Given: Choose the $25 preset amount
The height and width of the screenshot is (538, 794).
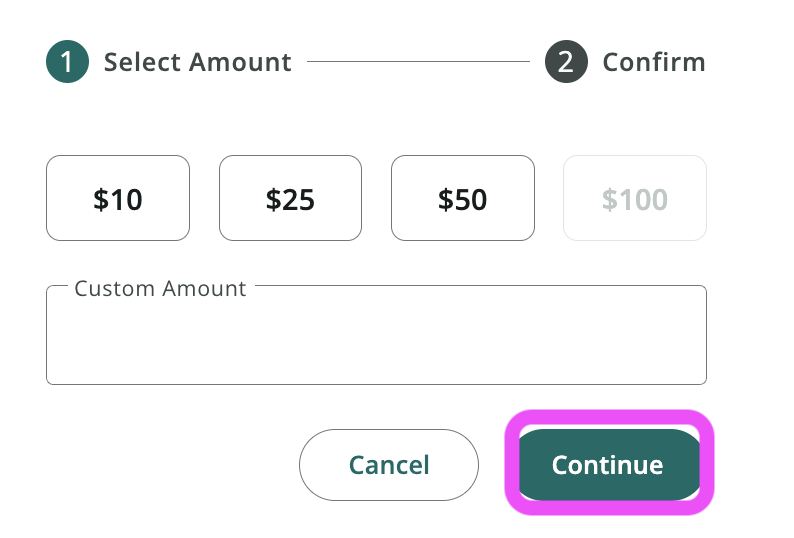Looking at the screenshot, I should click(x=290, y=199).
